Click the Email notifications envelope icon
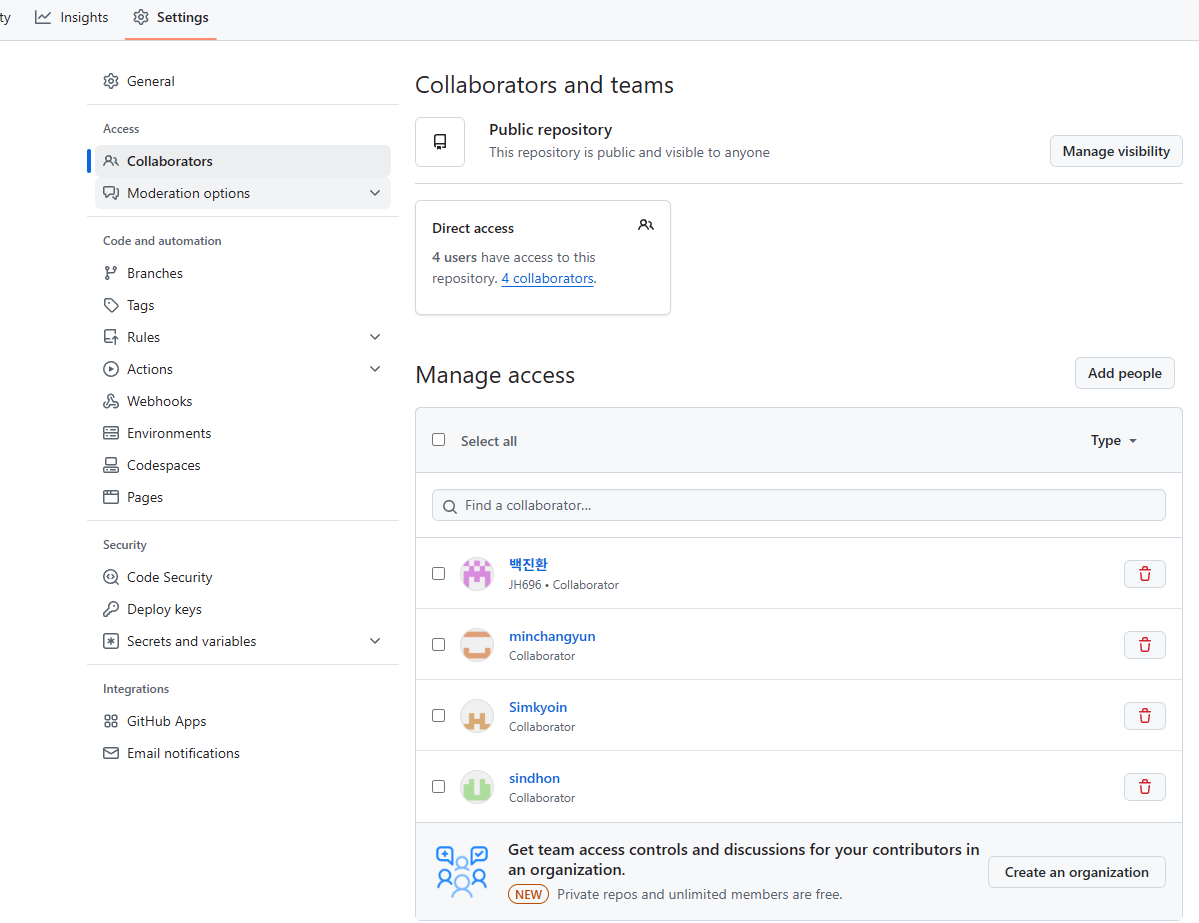 click(x=111, y=753)
